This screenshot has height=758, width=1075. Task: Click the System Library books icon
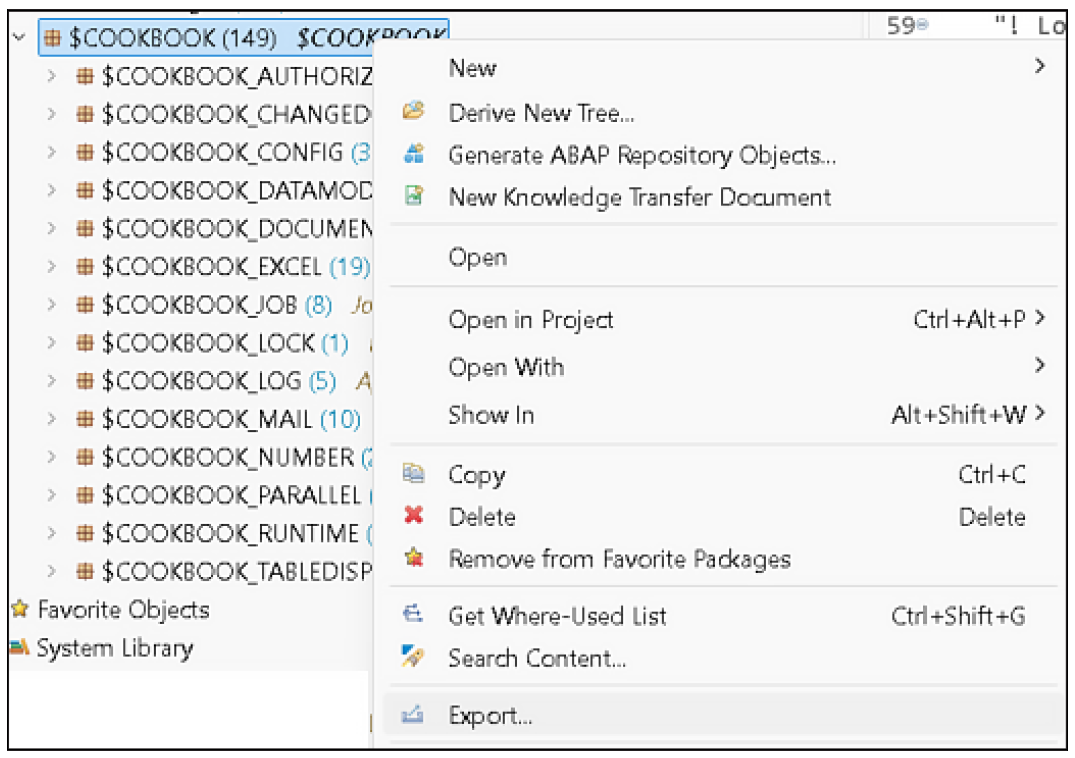[19, 647]
